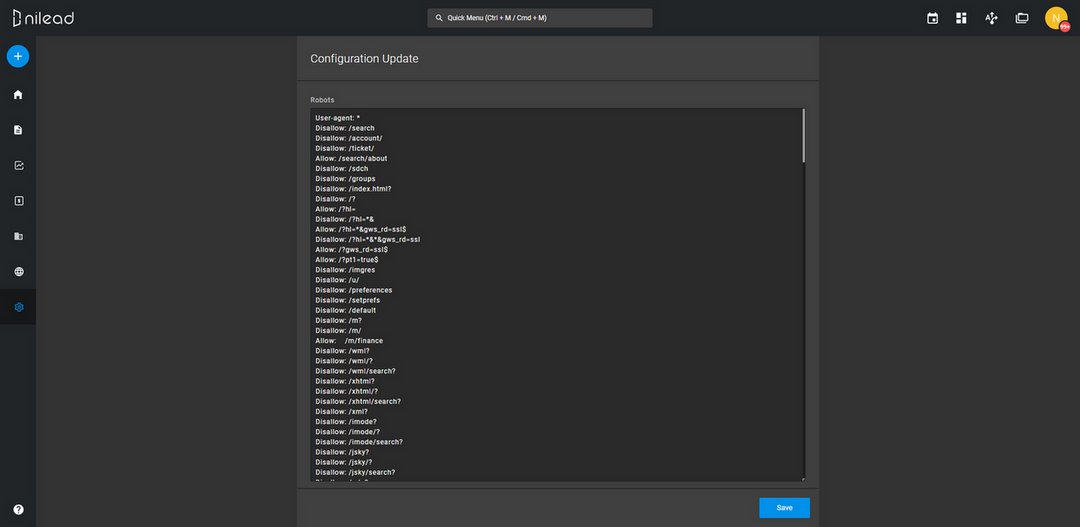Click the 'Disallow: /imgres' line
Image resolution: width=1080 pixels, height=527 pixels.
[345, 269]
